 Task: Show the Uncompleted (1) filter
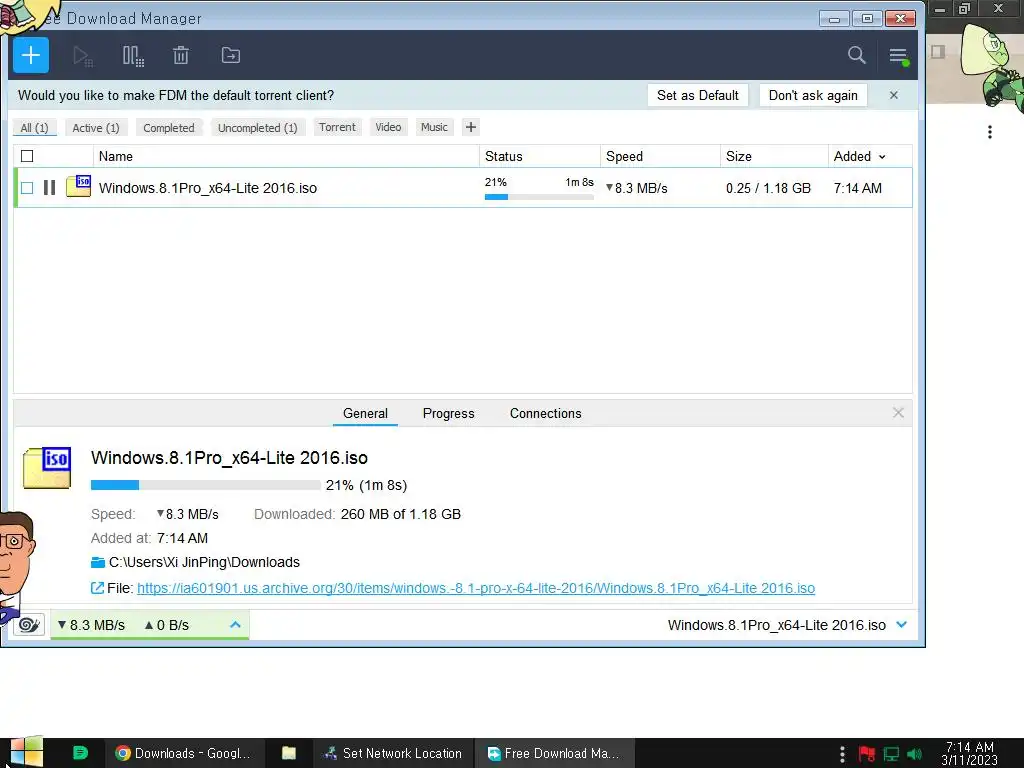click(x=258, y=128)
